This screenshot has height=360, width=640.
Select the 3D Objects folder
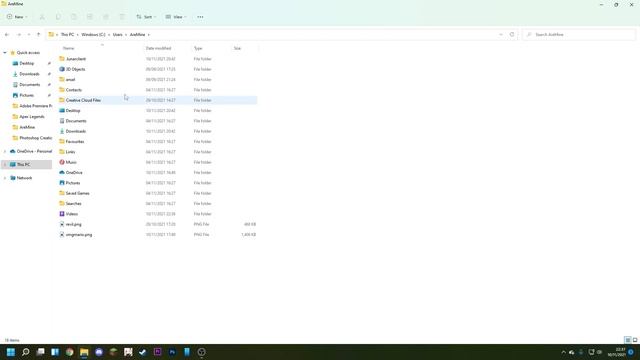pos(76,69)
